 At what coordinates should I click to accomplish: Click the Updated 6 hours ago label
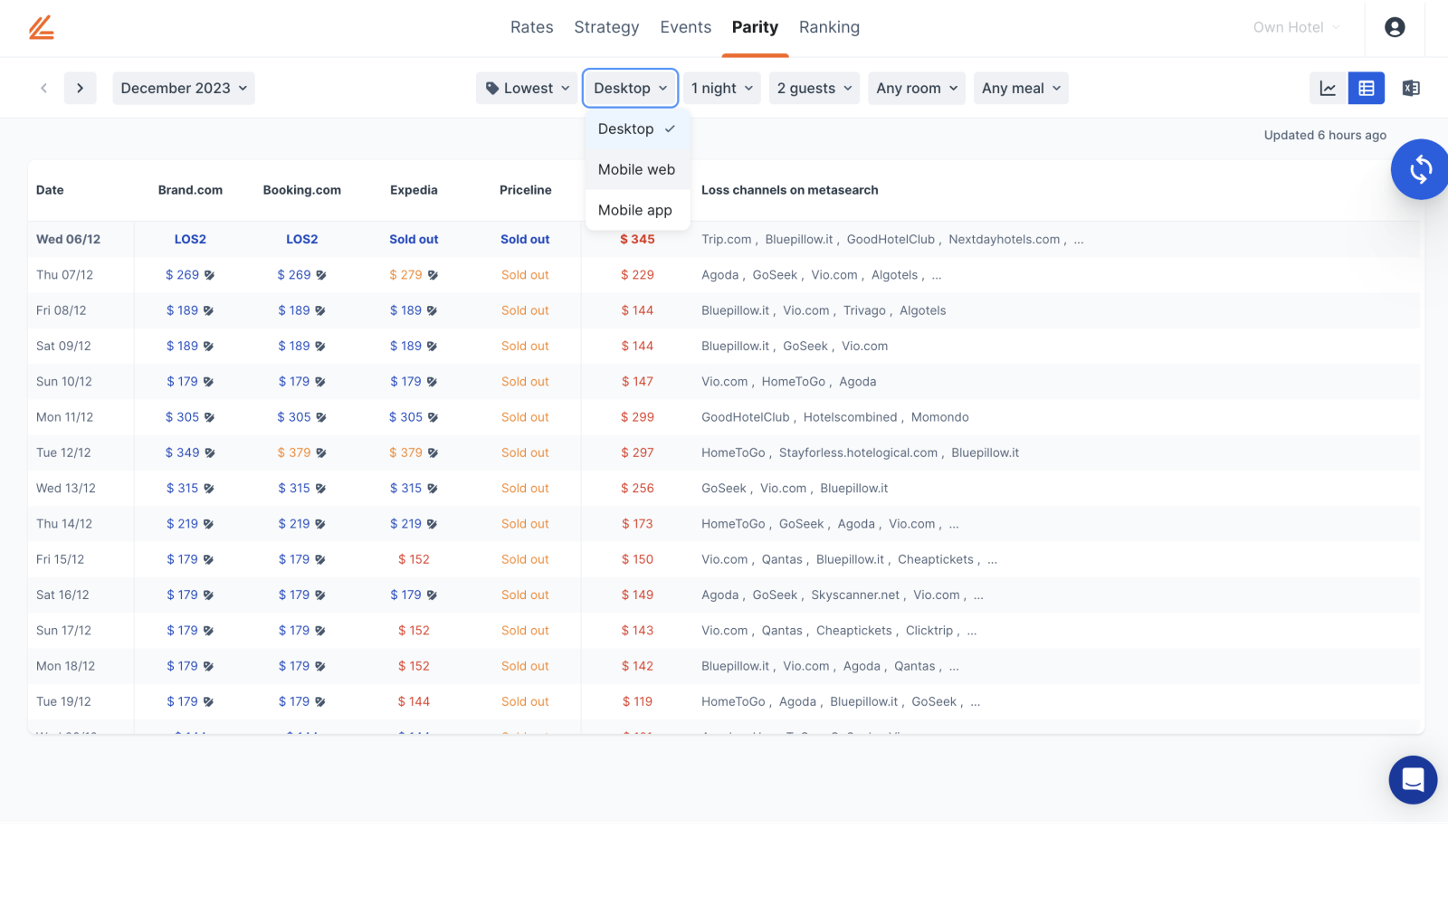click(x=1325, y=135)
